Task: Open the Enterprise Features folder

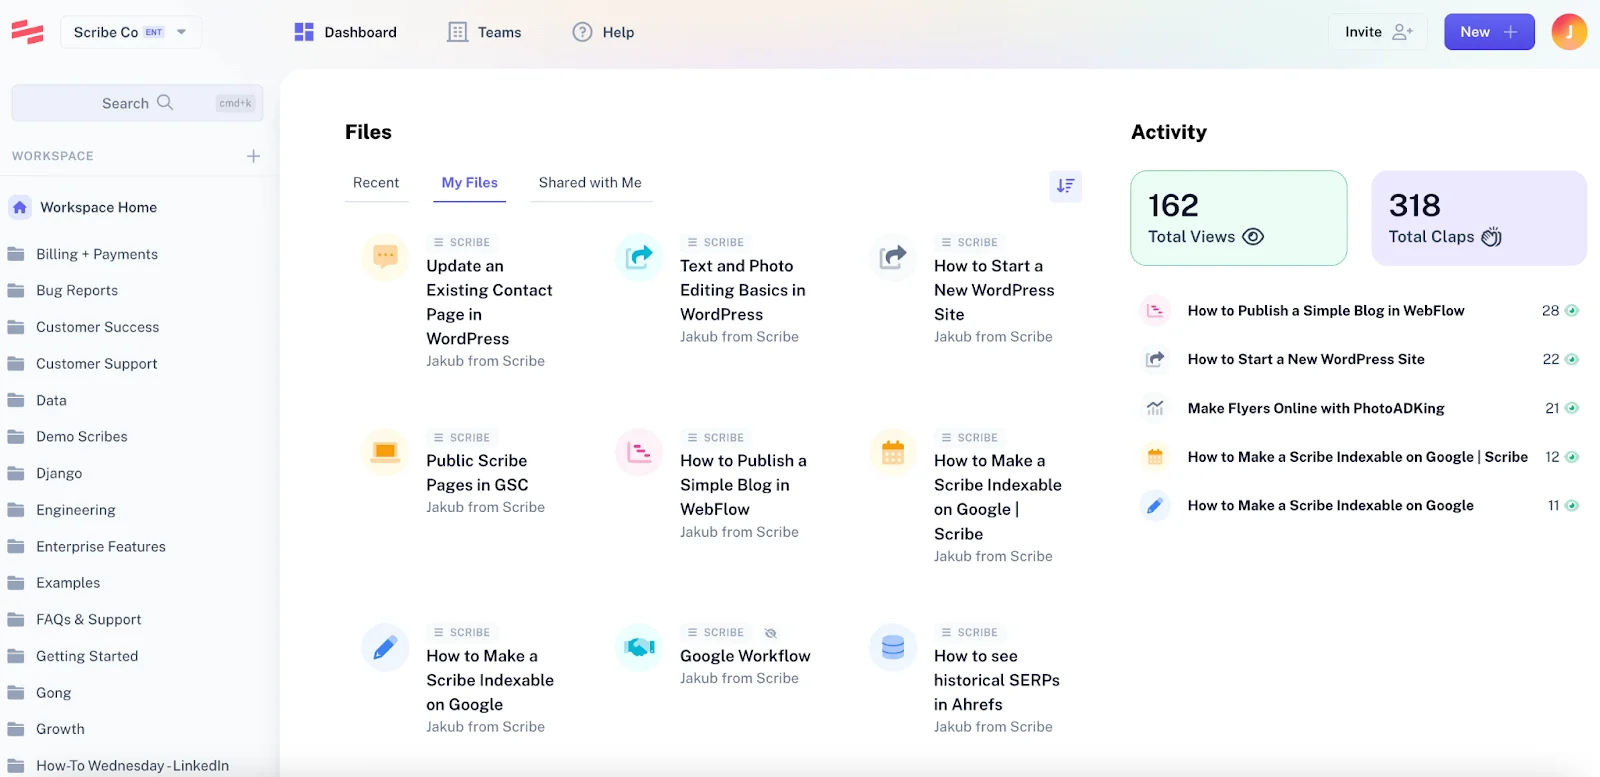Action: [100, 546]
